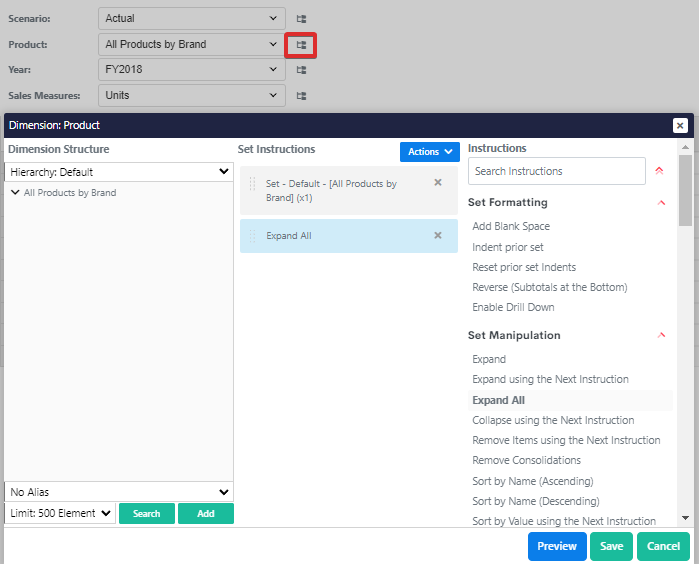699x564 pixels.
Task: Choose Expand using the Next Instruction
Action: (x=551, y=379)
